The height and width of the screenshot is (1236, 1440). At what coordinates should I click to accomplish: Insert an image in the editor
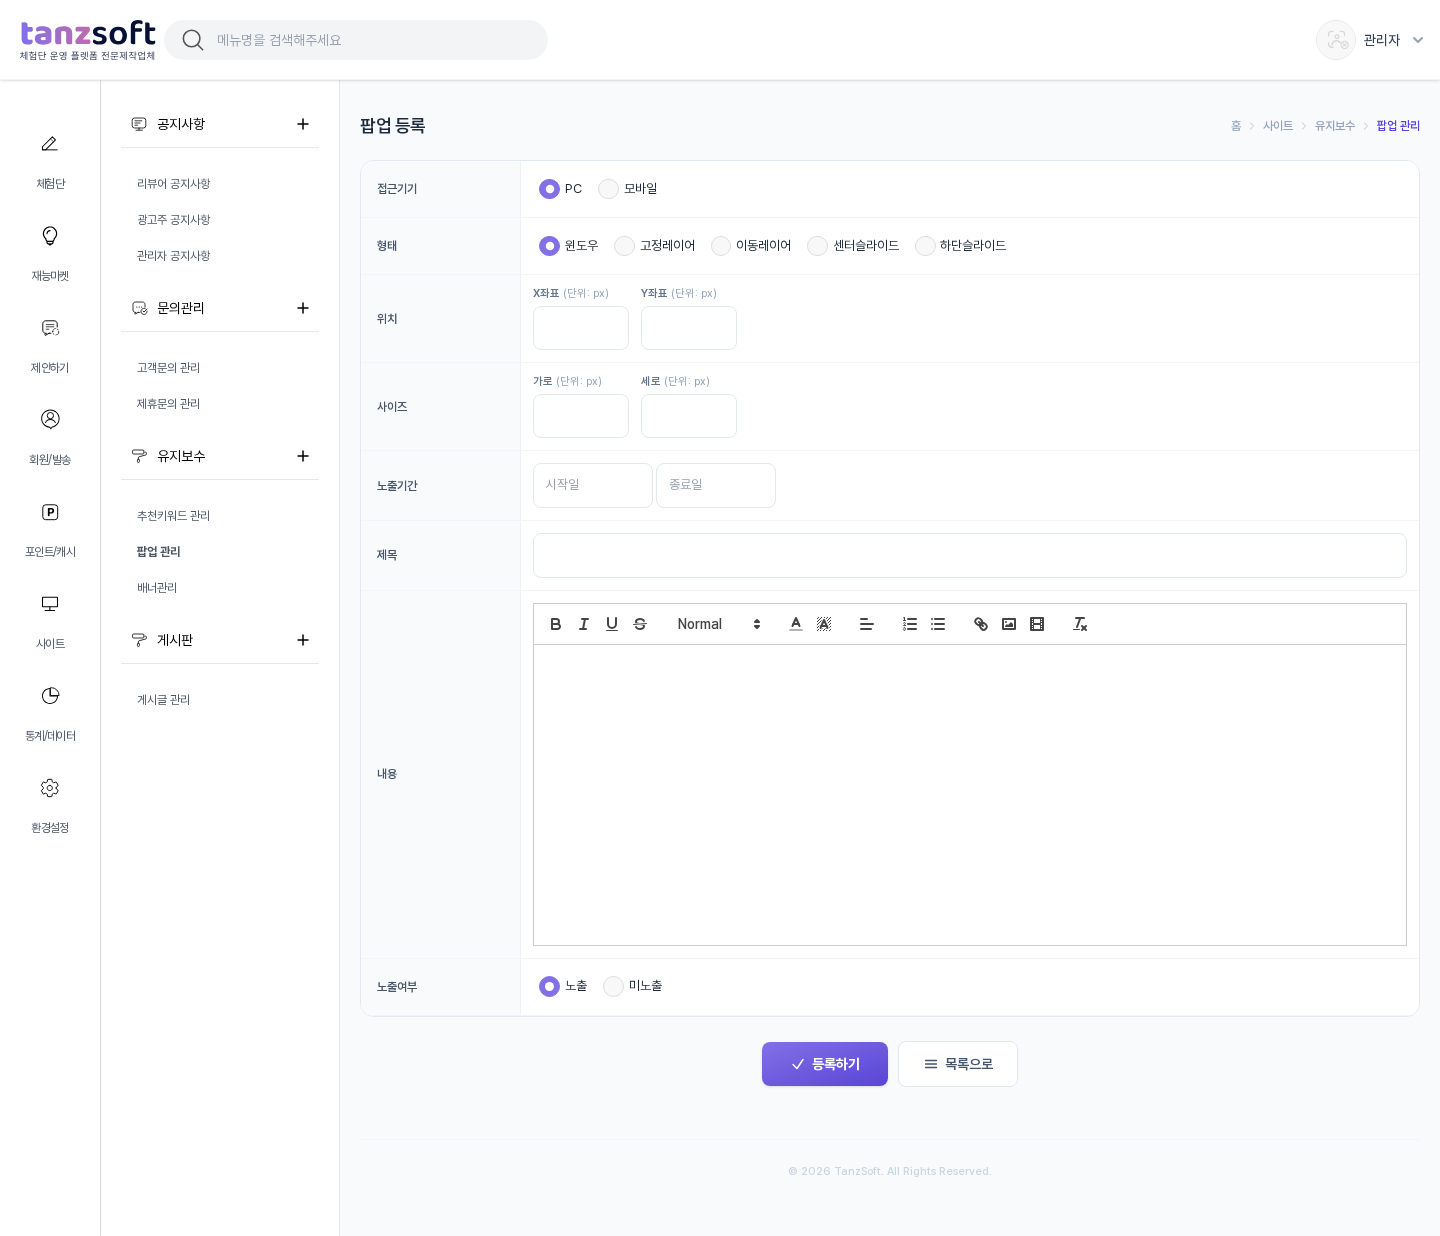tap(1009, 624)
